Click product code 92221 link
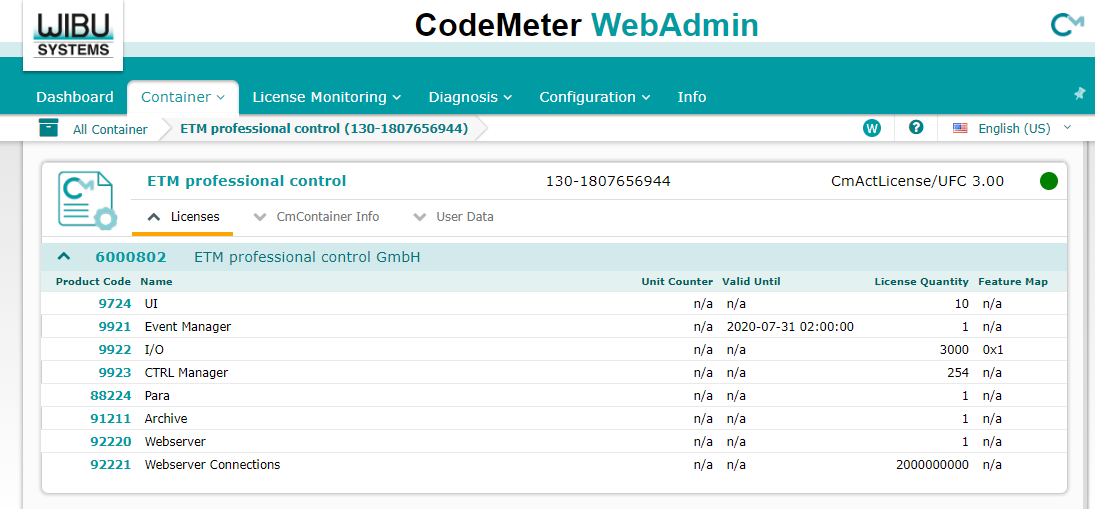The image size is (1095, 509). coord(111,465)
